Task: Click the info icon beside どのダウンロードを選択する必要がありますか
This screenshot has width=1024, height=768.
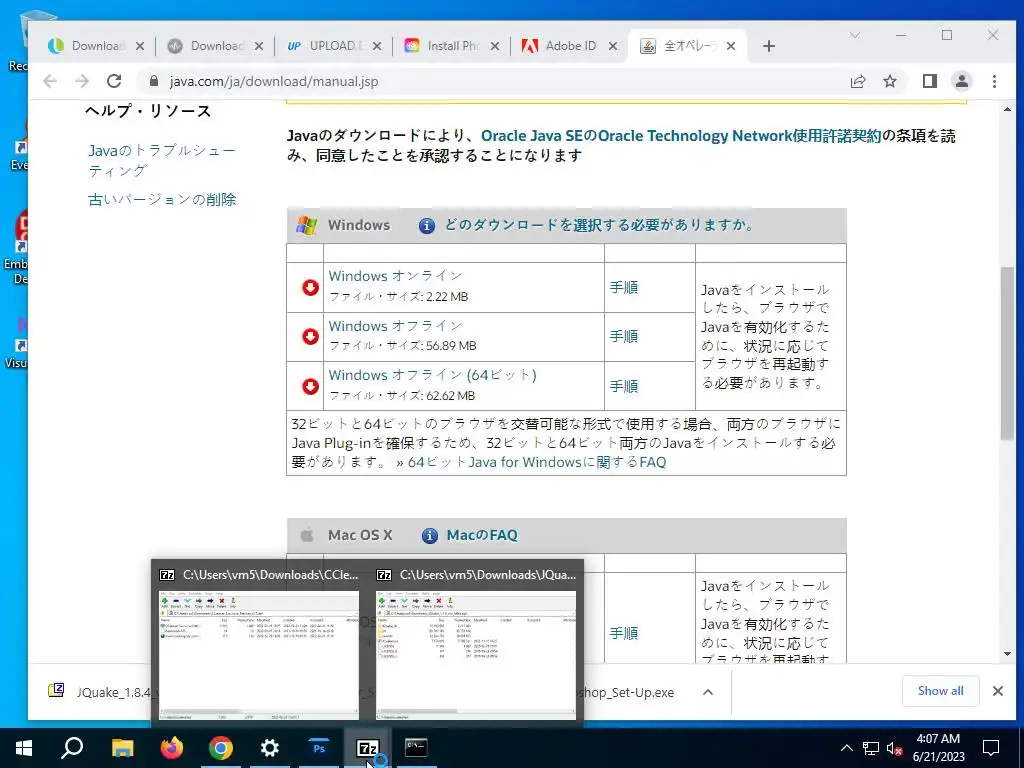Action: pyautogui.click(x=426, y=226)
